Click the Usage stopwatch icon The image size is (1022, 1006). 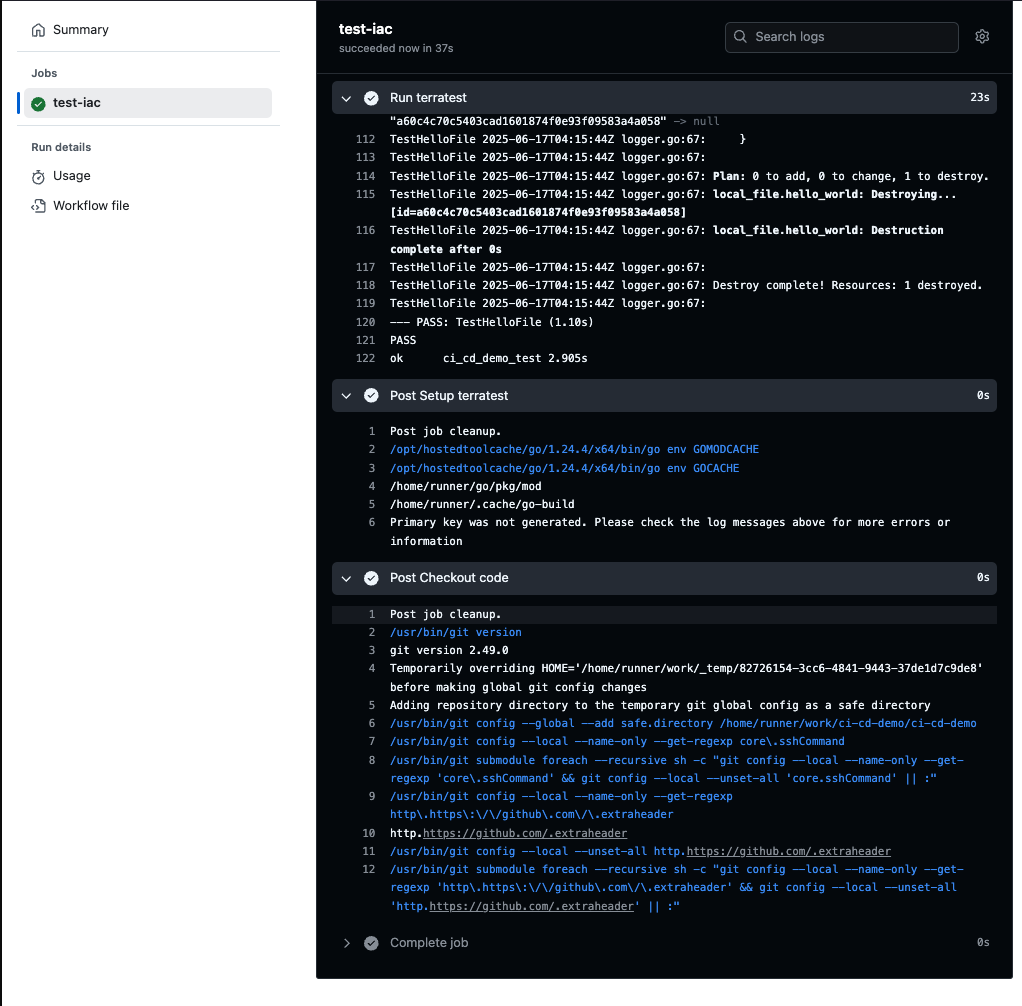pyautogui.click(x=39, y=176)
